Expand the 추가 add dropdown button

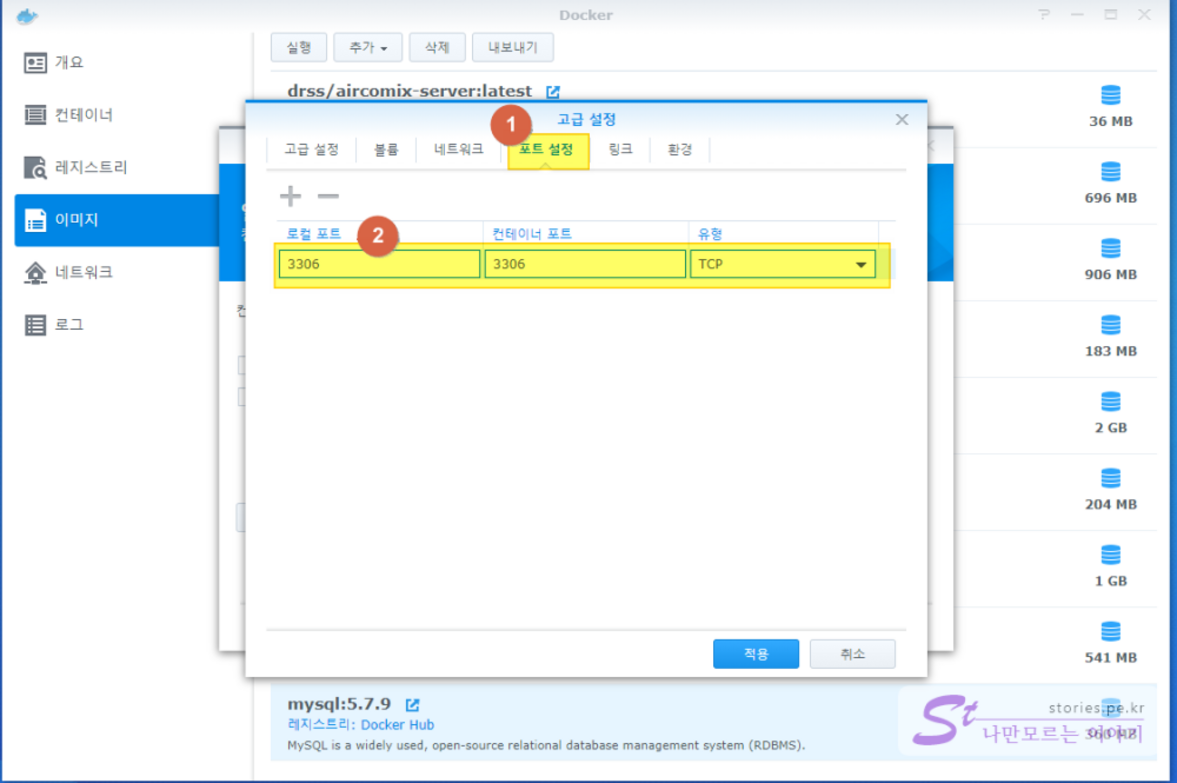368,47
